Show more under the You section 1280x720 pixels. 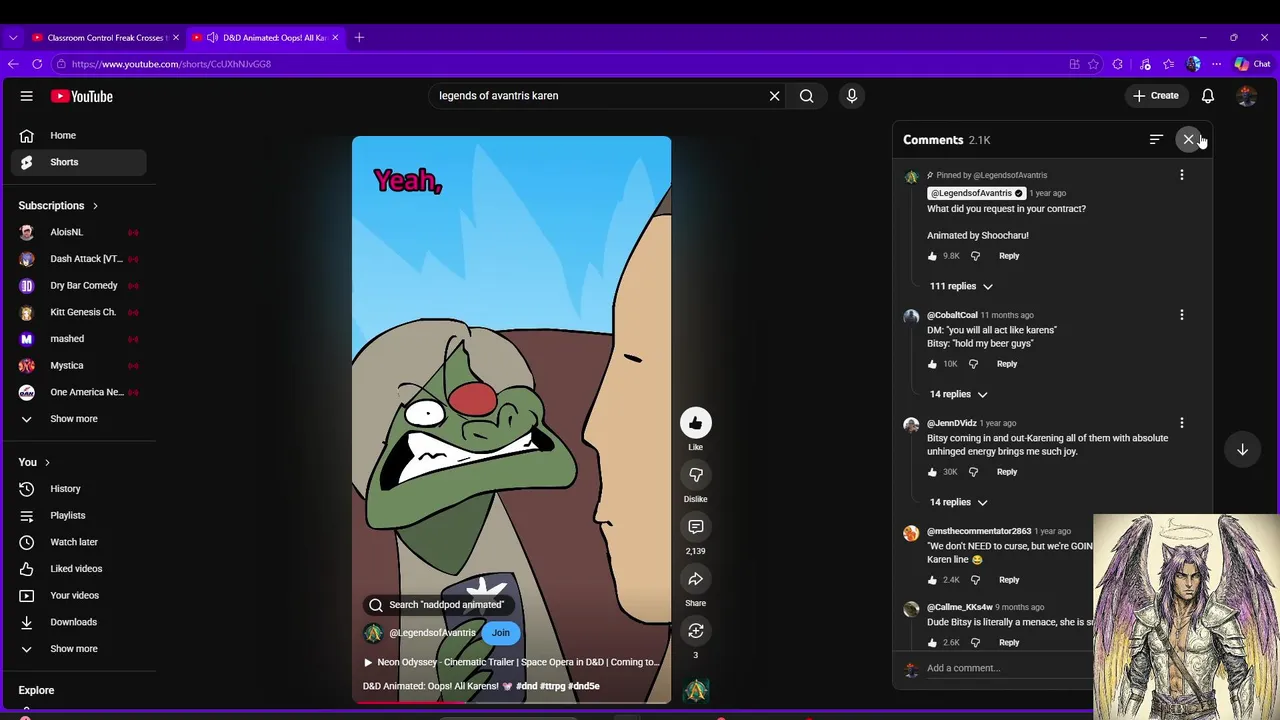pos(74,649)
